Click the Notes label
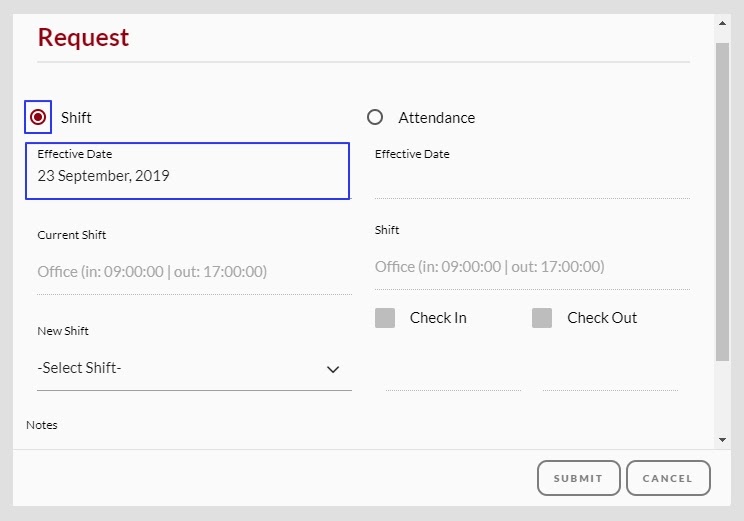744x521 pixels. pyautogui.click(x=42, y=425)
